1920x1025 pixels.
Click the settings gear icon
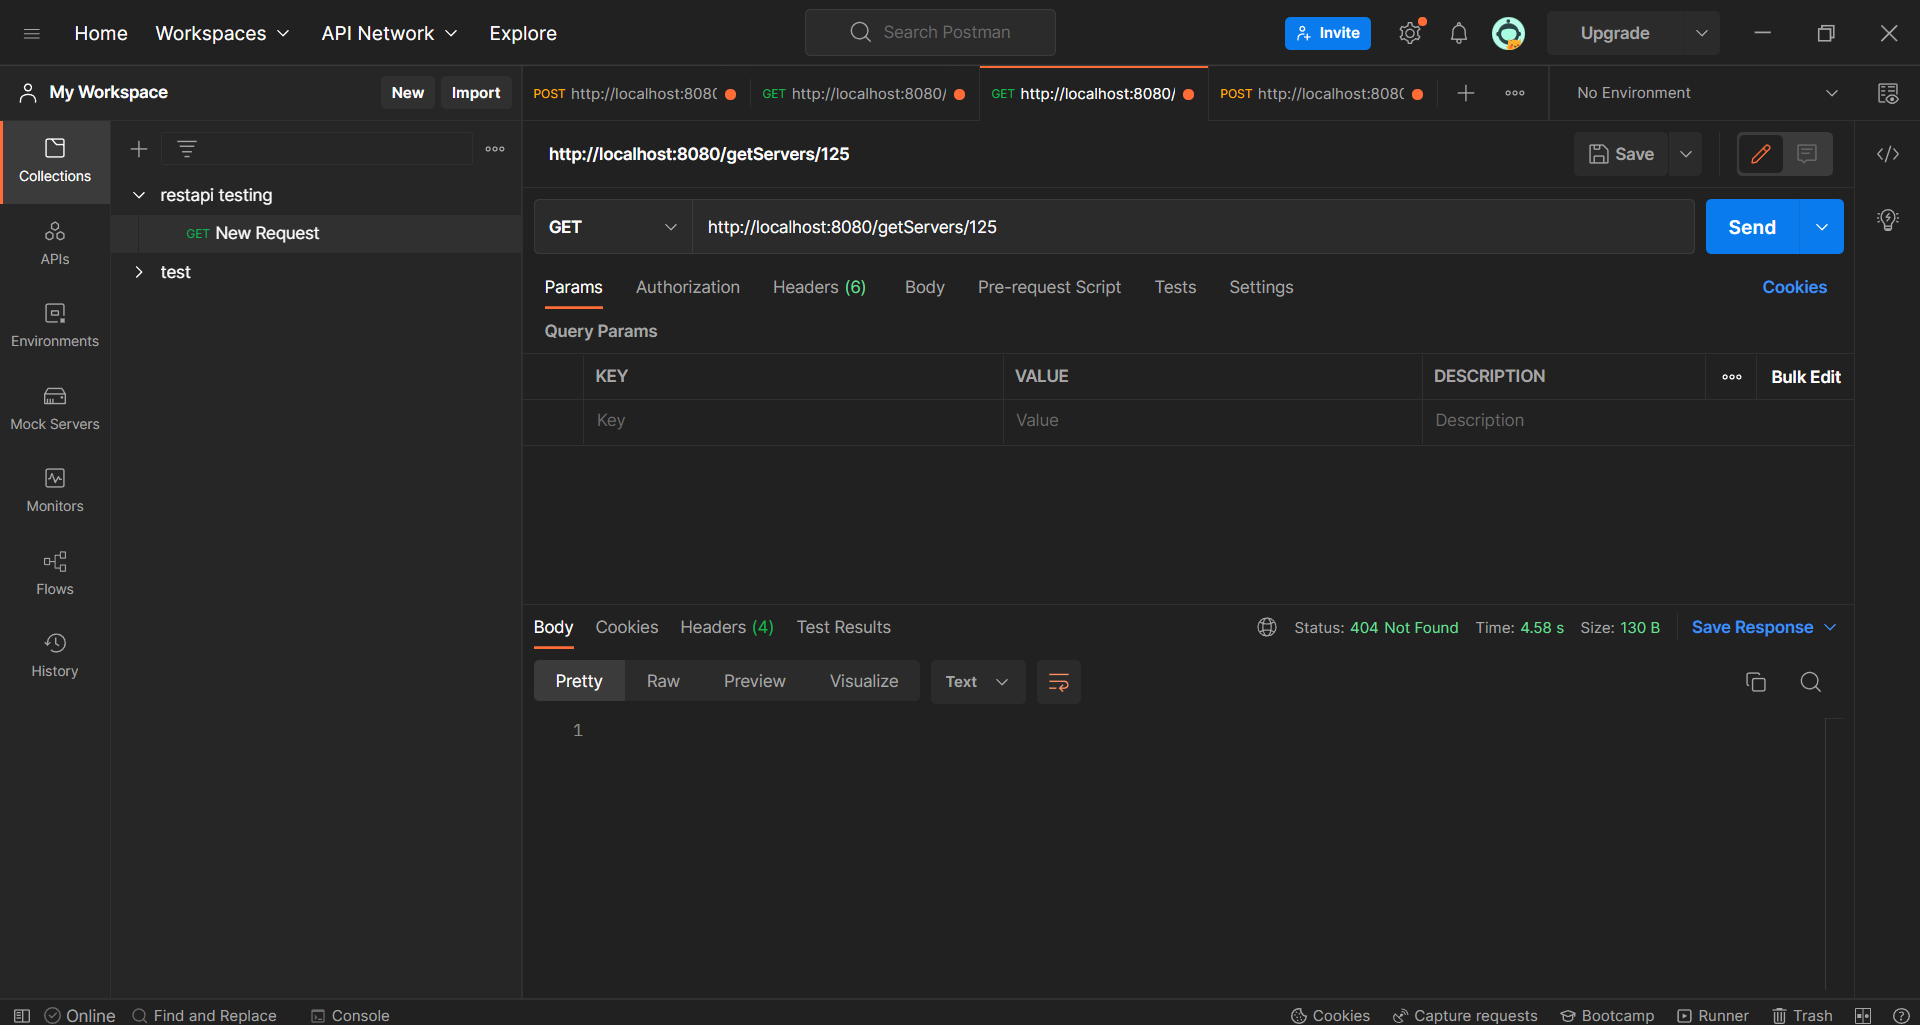point(1410,33)
